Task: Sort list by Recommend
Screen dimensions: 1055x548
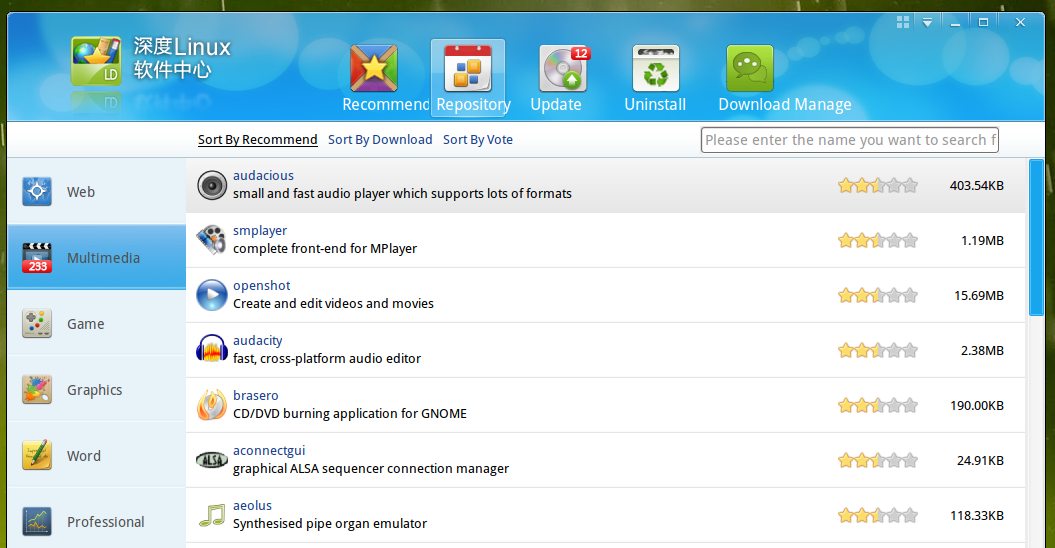Action: coord(258,139)
